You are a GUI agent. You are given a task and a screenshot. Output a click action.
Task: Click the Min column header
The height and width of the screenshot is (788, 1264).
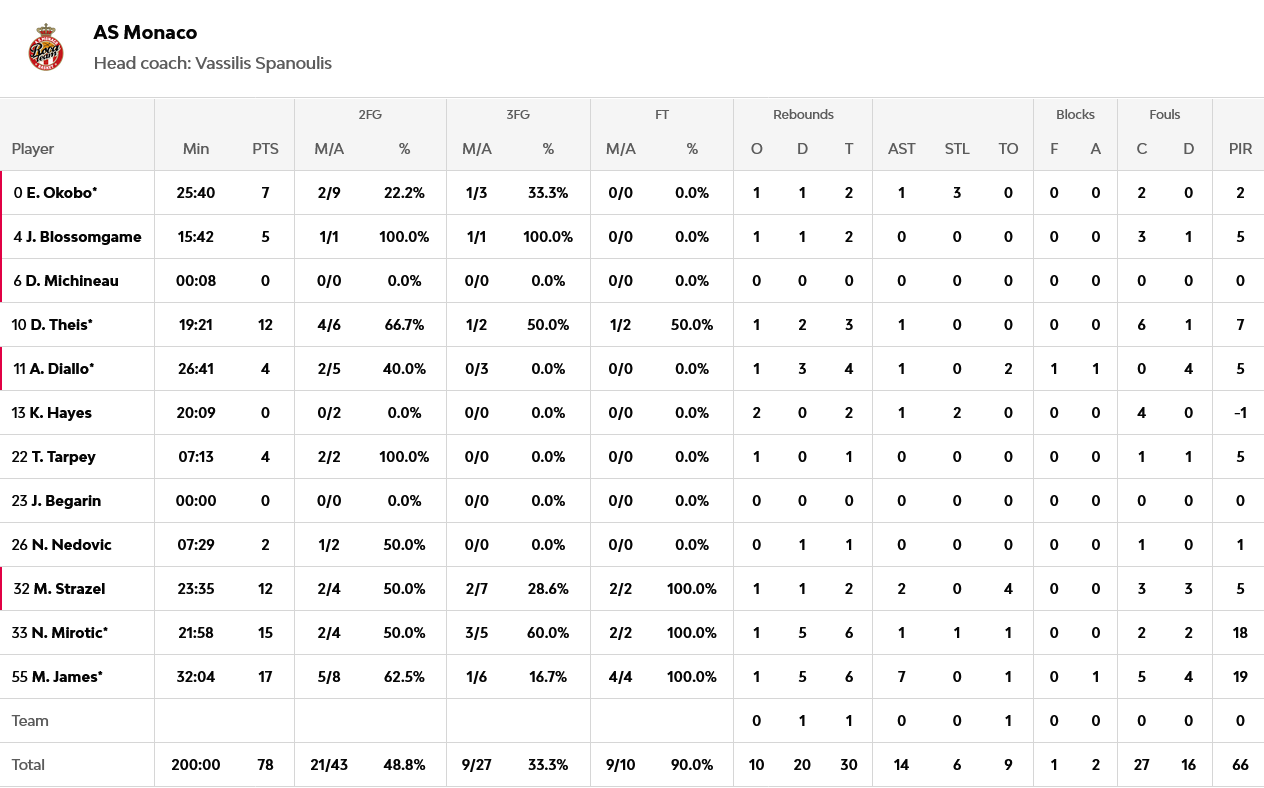(196, 149)
